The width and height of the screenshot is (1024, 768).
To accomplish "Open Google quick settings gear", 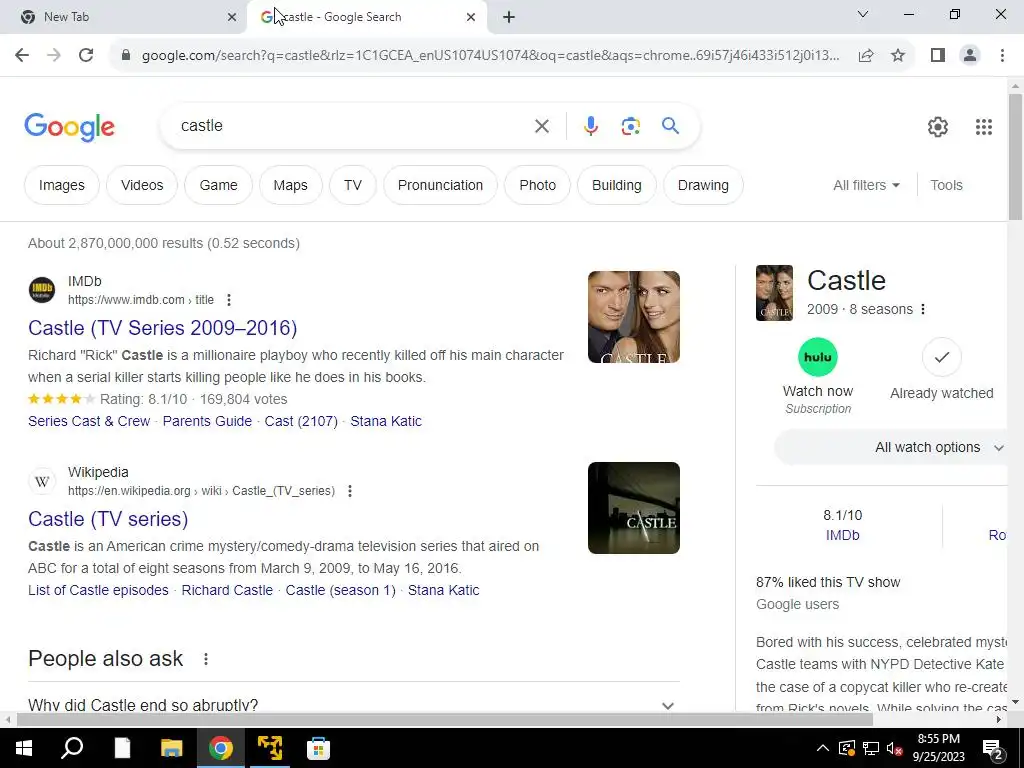I will 938,127.
